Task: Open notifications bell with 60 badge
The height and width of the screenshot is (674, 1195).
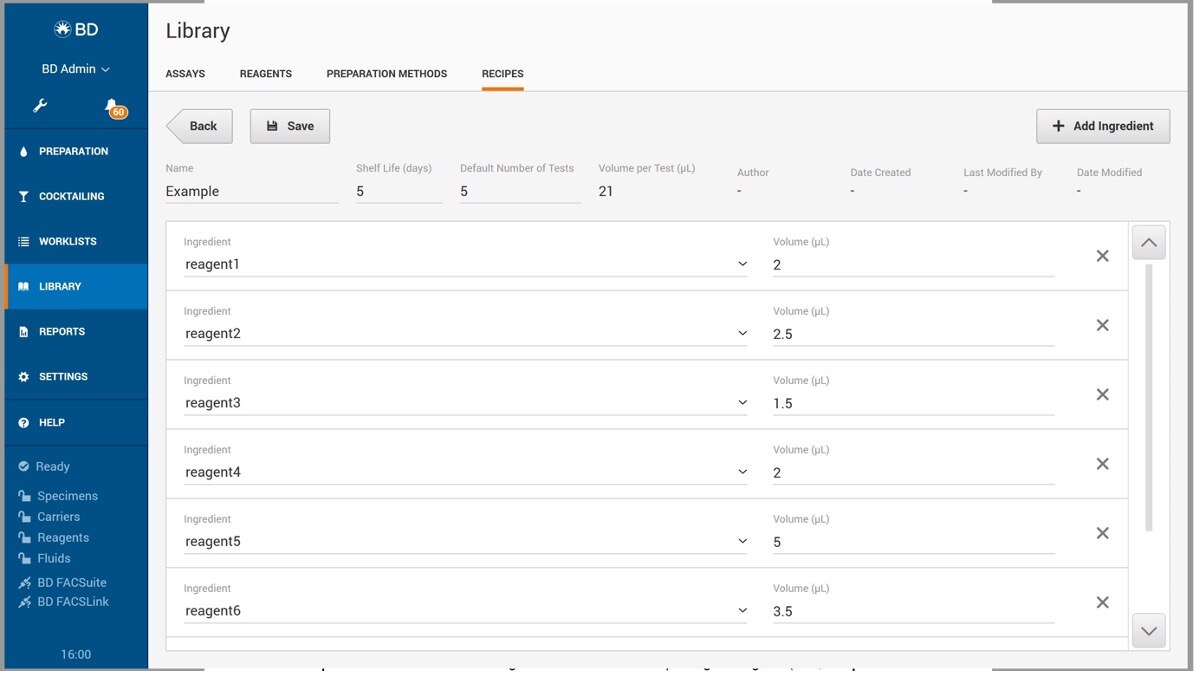Action: 115,109
